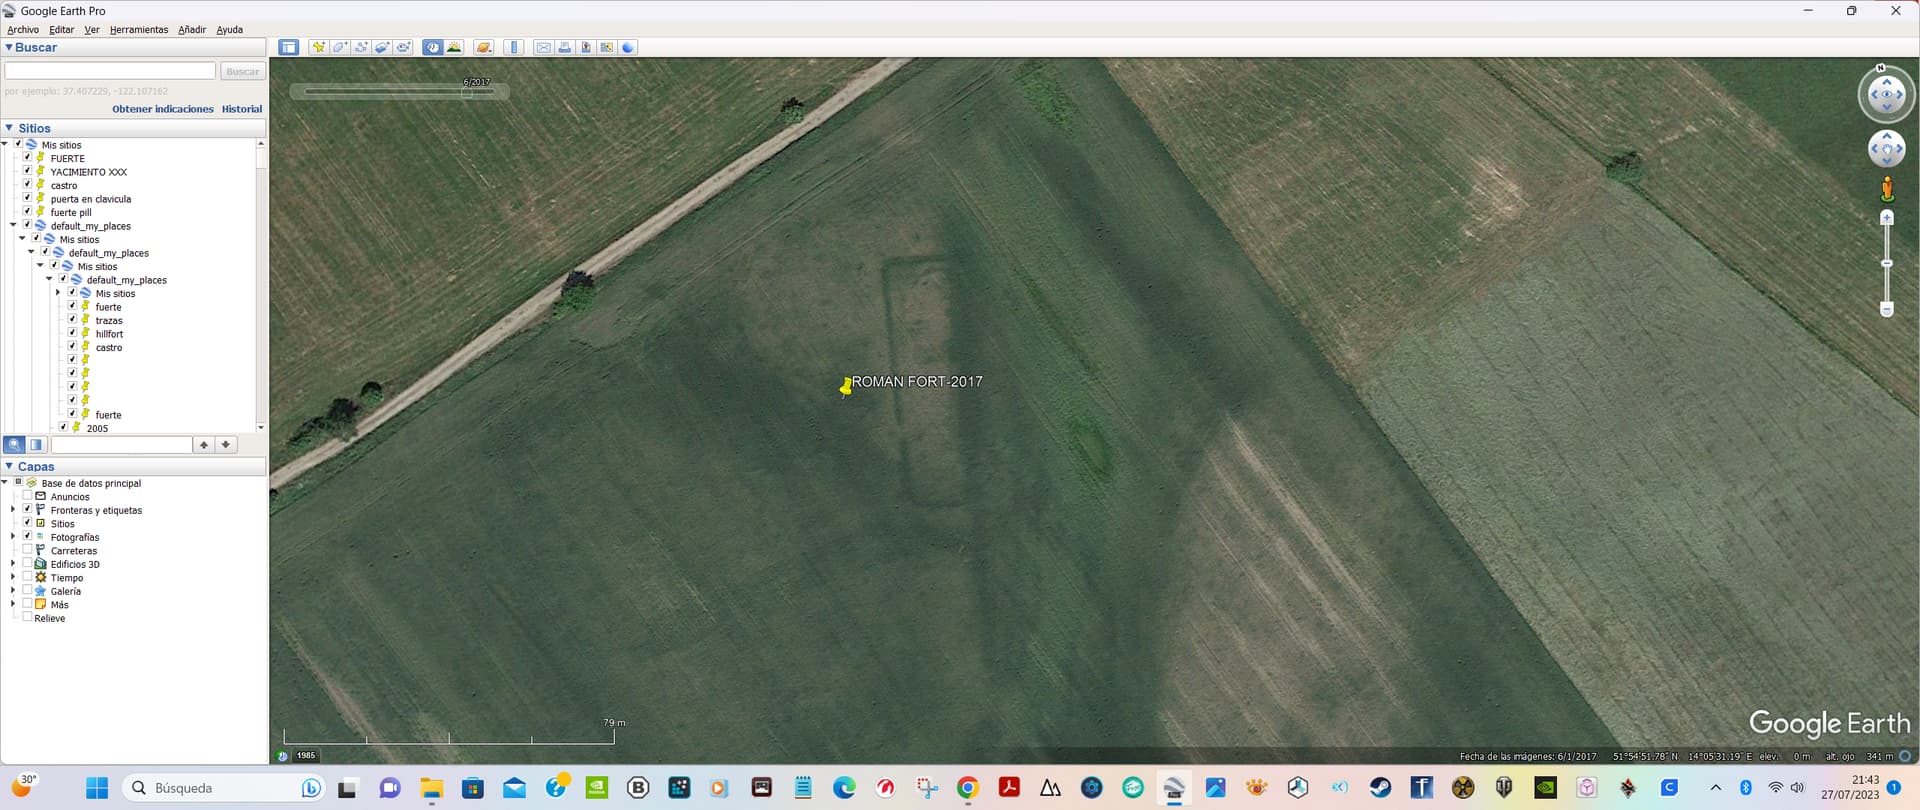Open the planet switcher icon

484,47
